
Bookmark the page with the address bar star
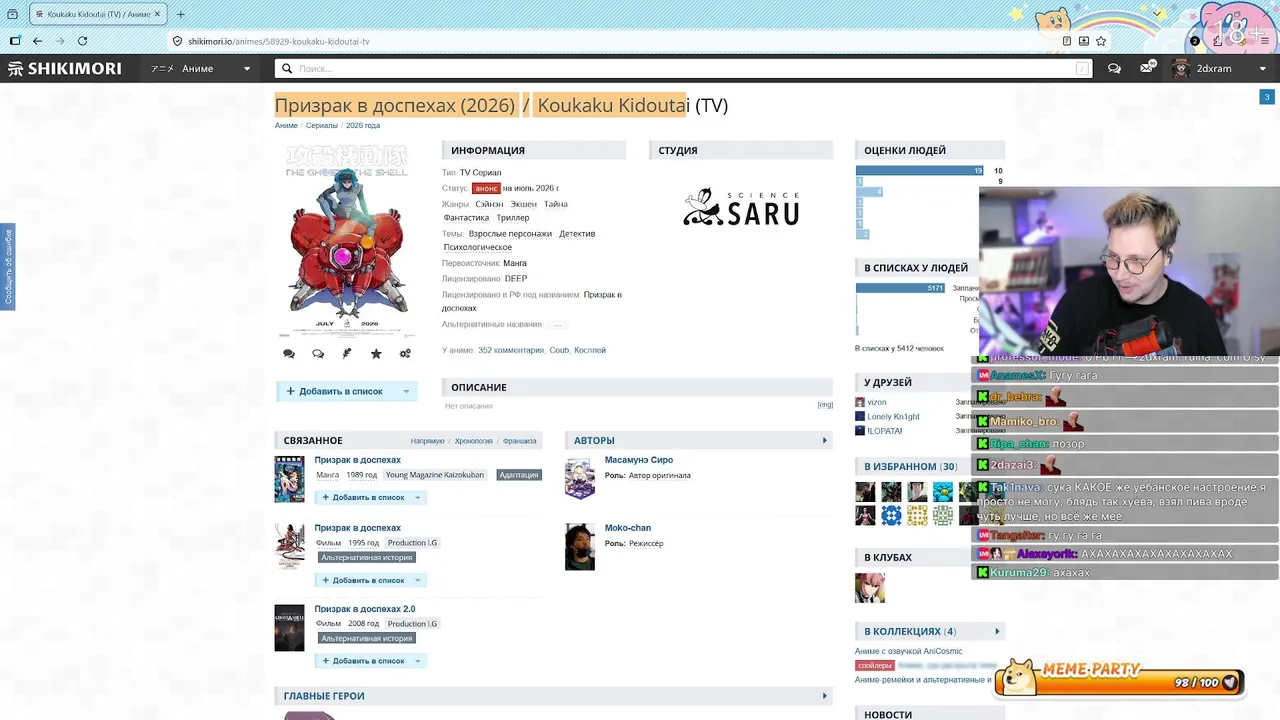[1101, 41]
